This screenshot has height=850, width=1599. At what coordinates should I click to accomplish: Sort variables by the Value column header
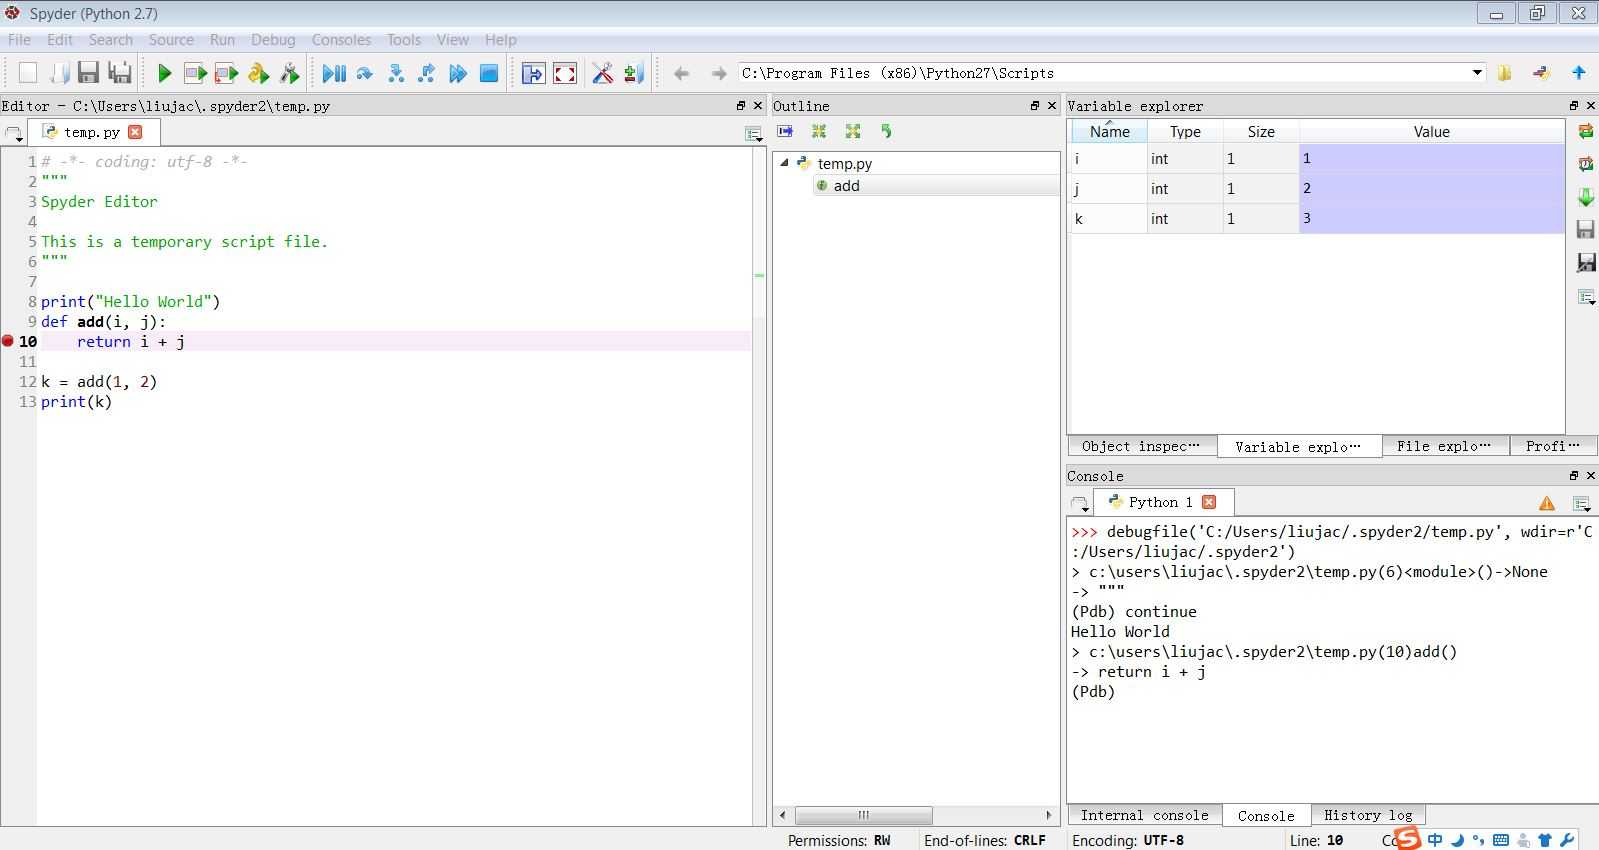click(x=1431, y=132)
